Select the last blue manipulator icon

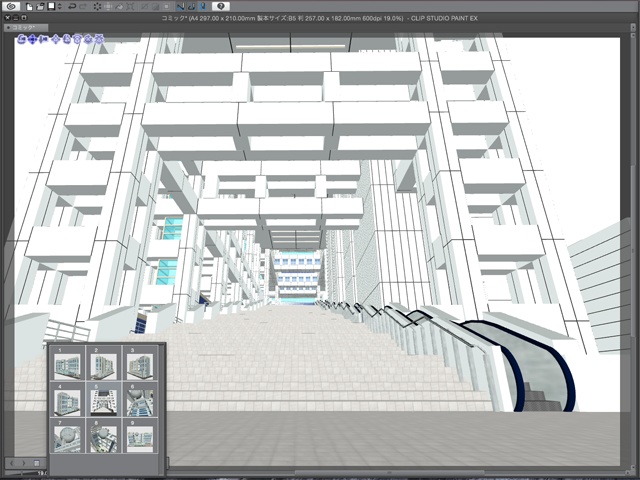99,39
